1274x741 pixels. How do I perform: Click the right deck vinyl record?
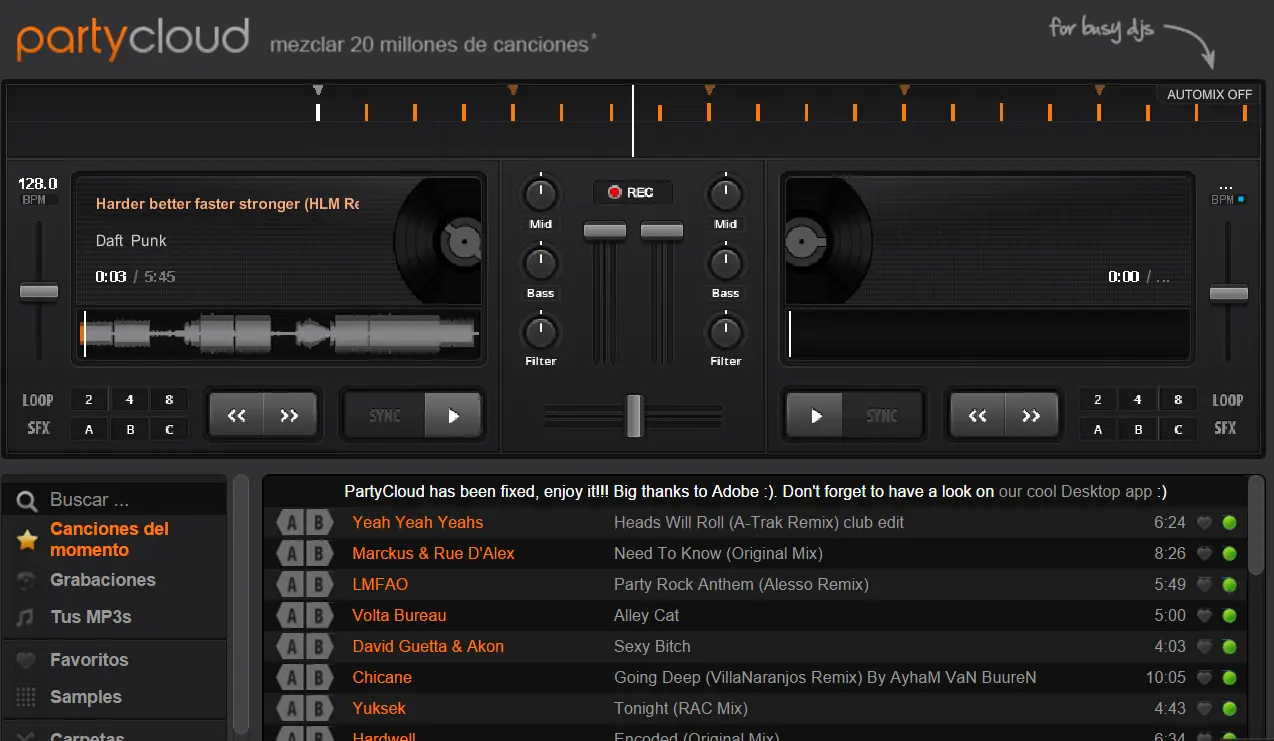(x=827, y=240)
